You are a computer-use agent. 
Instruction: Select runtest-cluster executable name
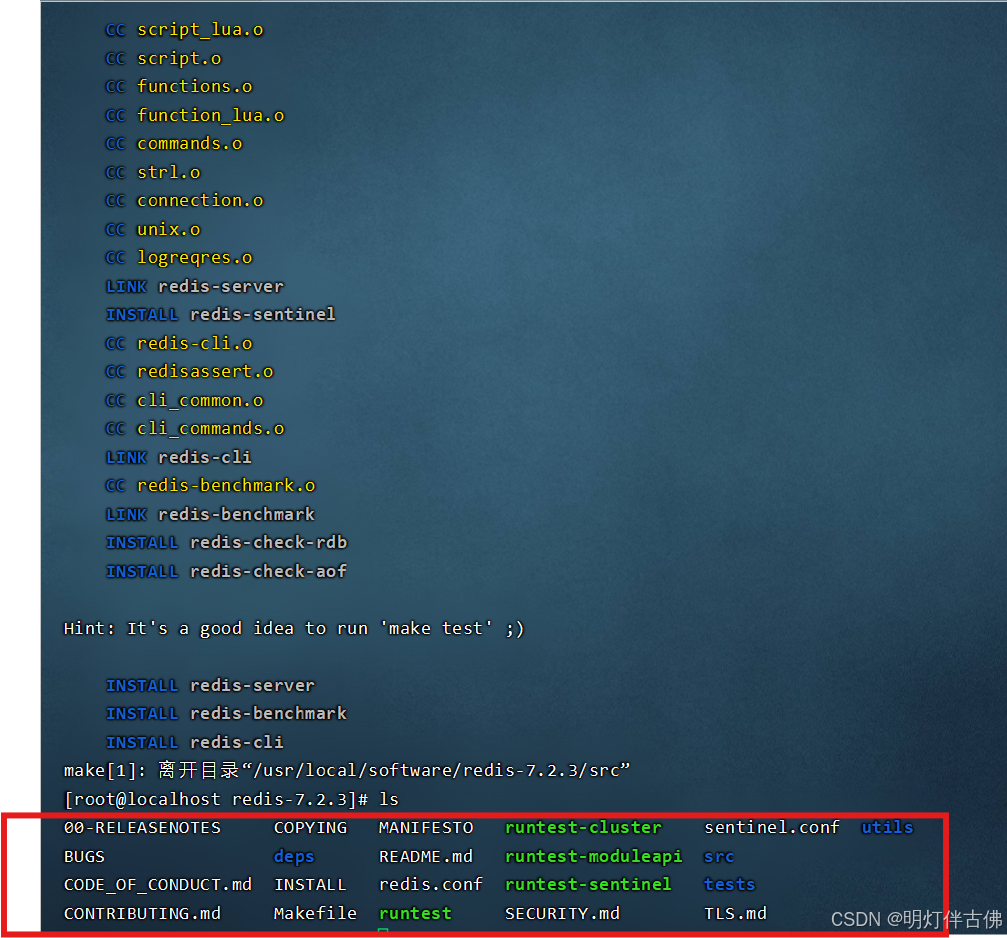(583, 828)
